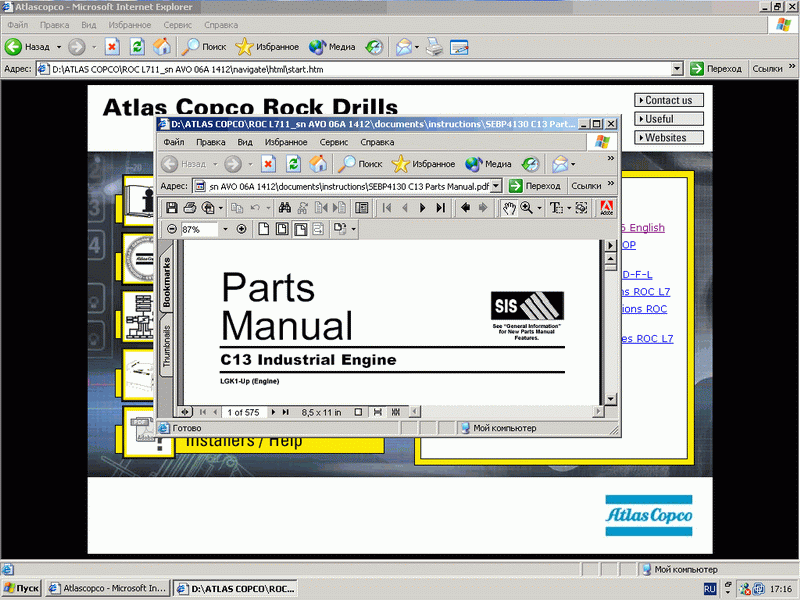Expand the address bar dropdown in PDF window
Screen dimensions: 800x600
tap(495, 186)
